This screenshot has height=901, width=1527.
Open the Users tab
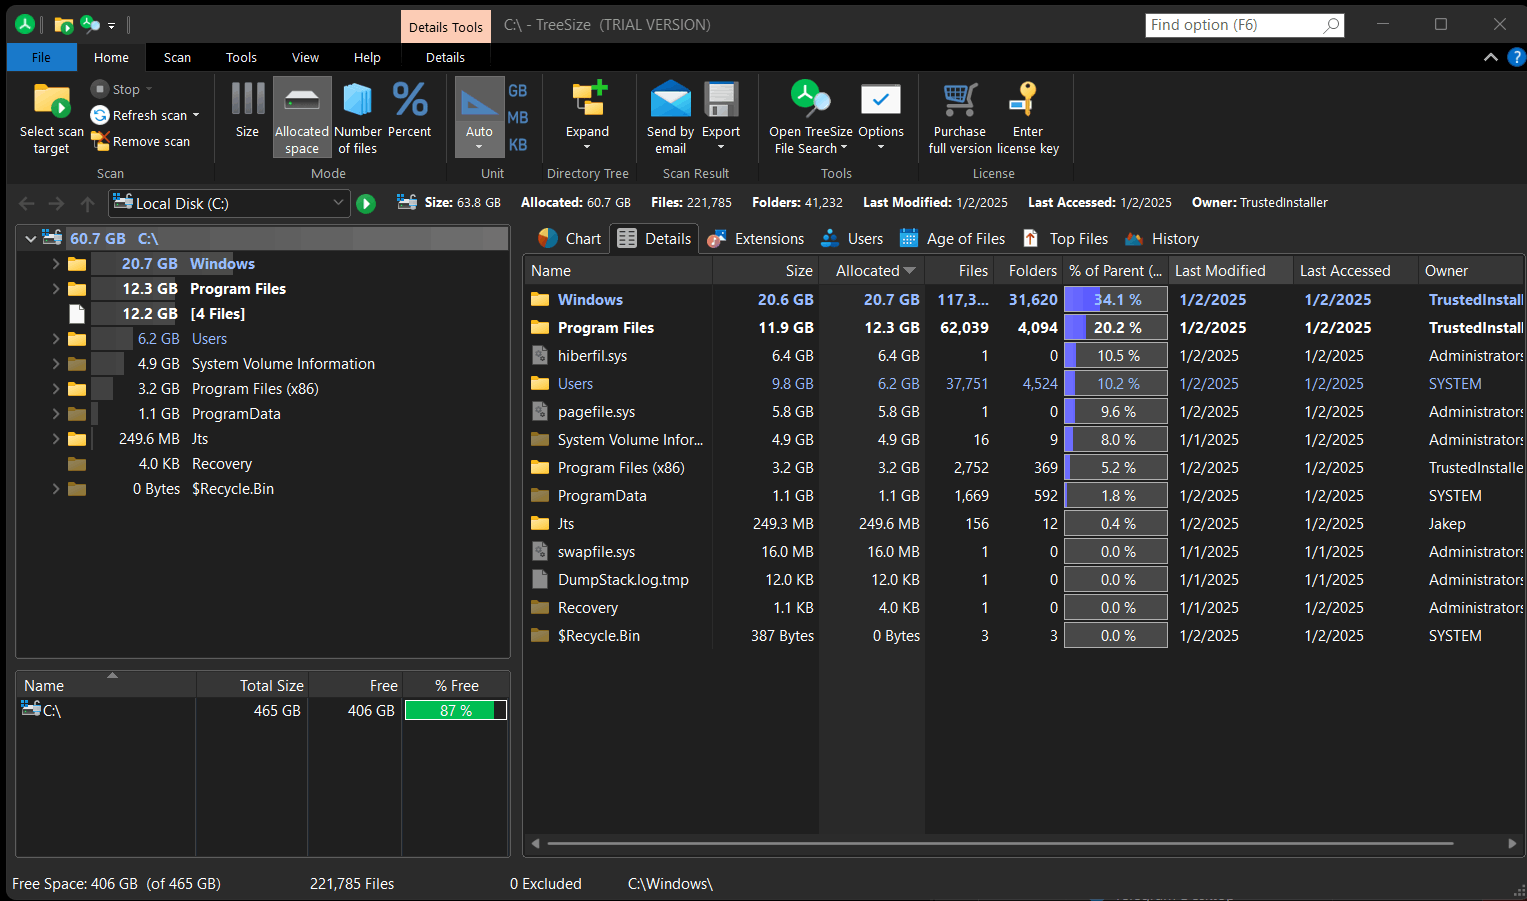[852, 238]
